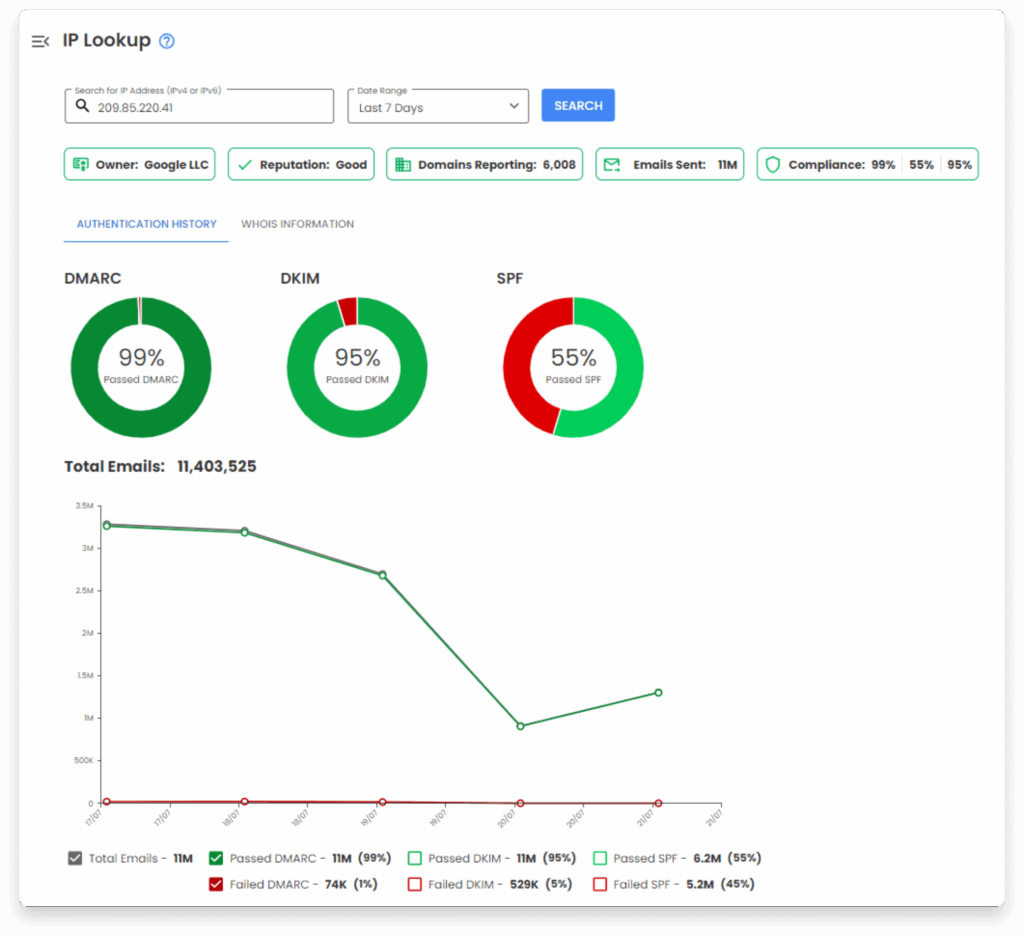Click the Emails Sent envelope icon

point(612,165)
